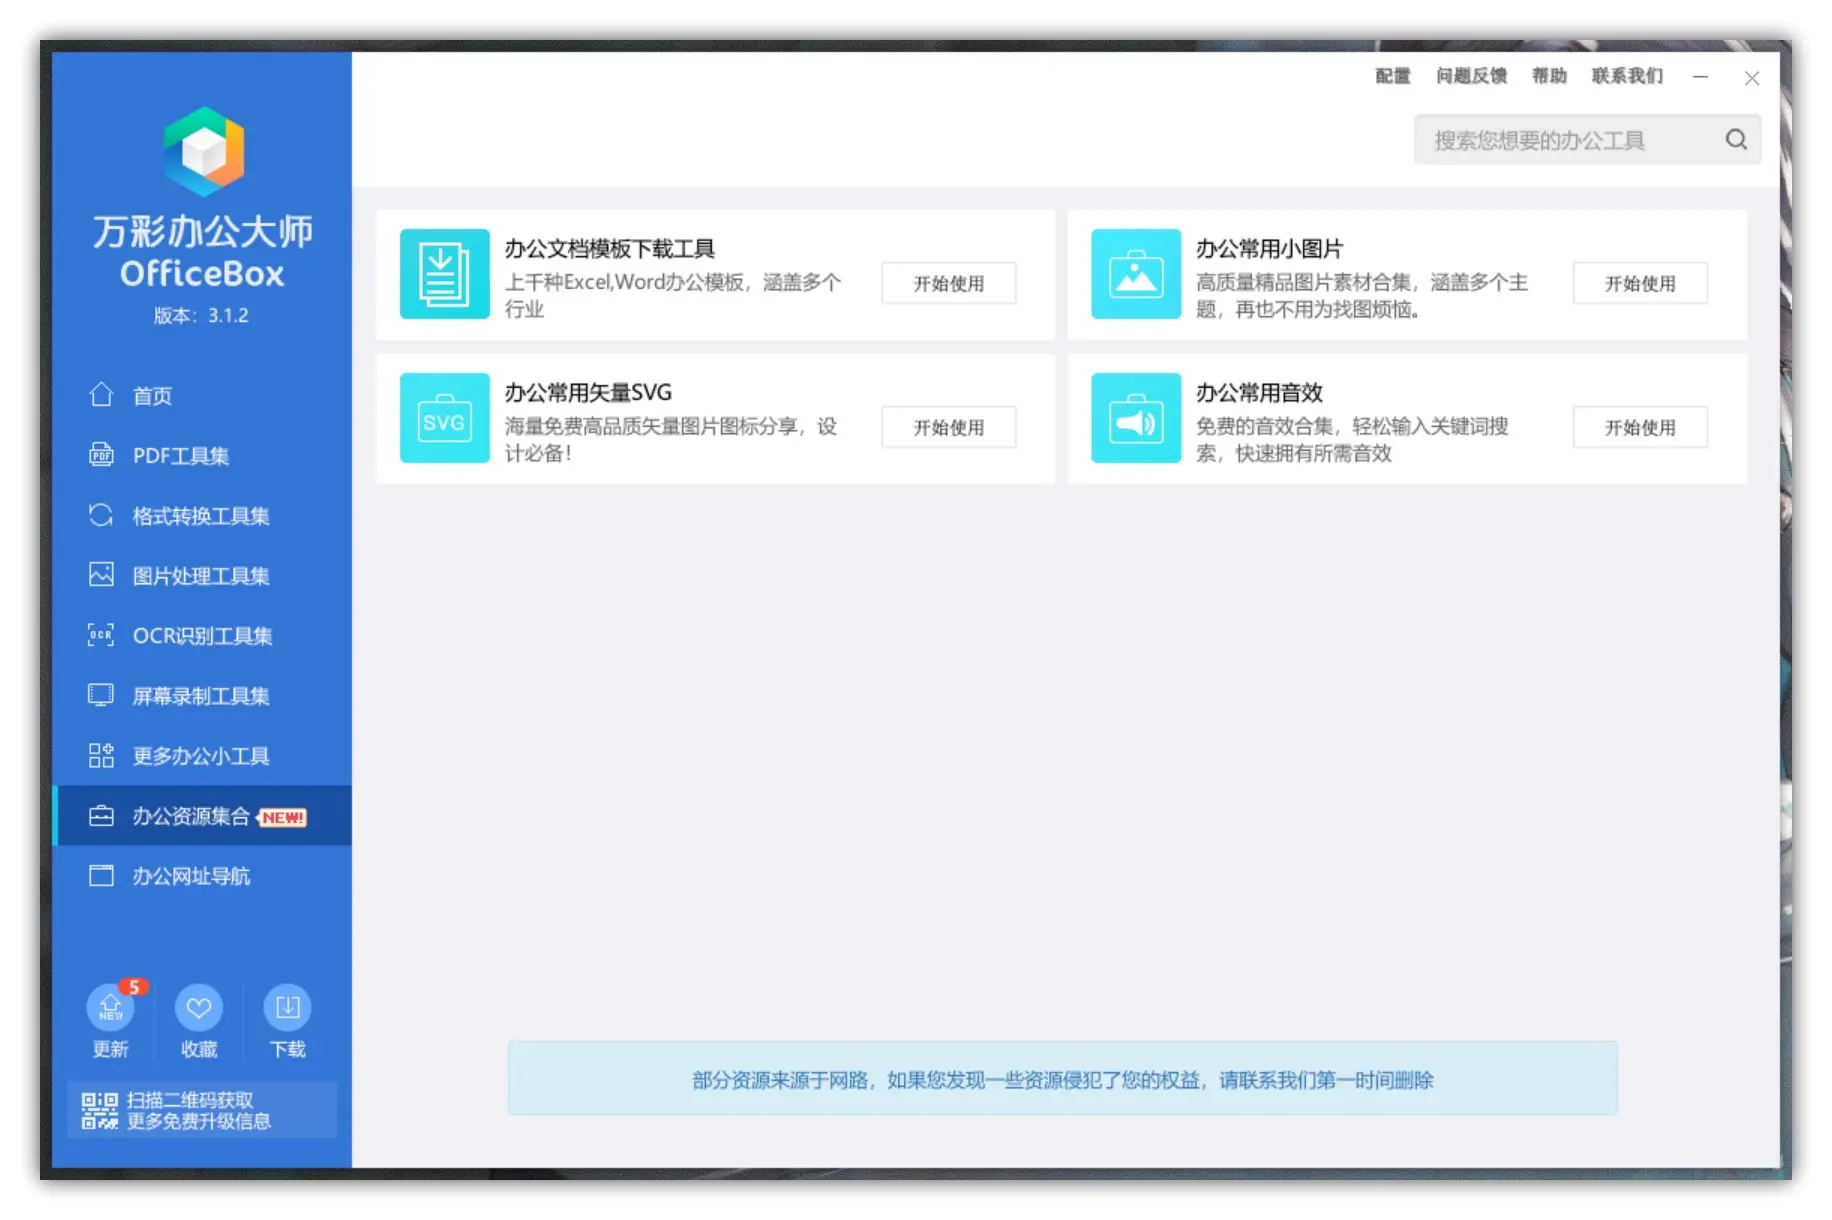Click the 办公常用矢量SVG title
The width and height of the screenshot is (1832, 1220).
[588, 392]
